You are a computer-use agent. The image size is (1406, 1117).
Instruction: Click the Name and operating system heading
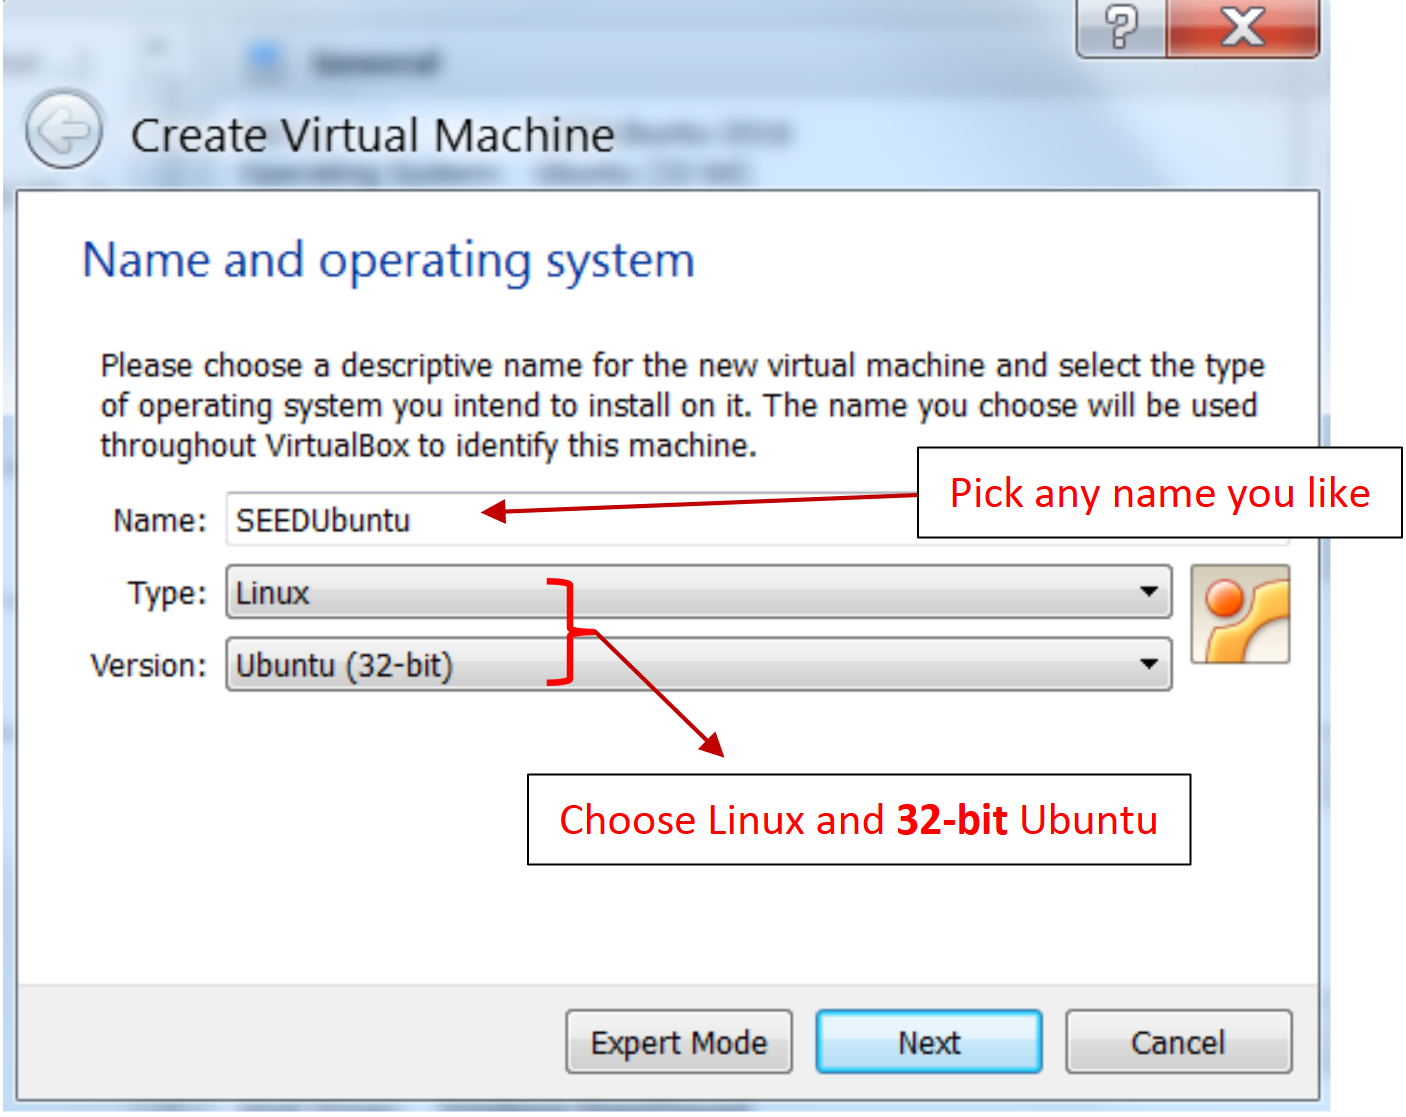click(388, 262)
